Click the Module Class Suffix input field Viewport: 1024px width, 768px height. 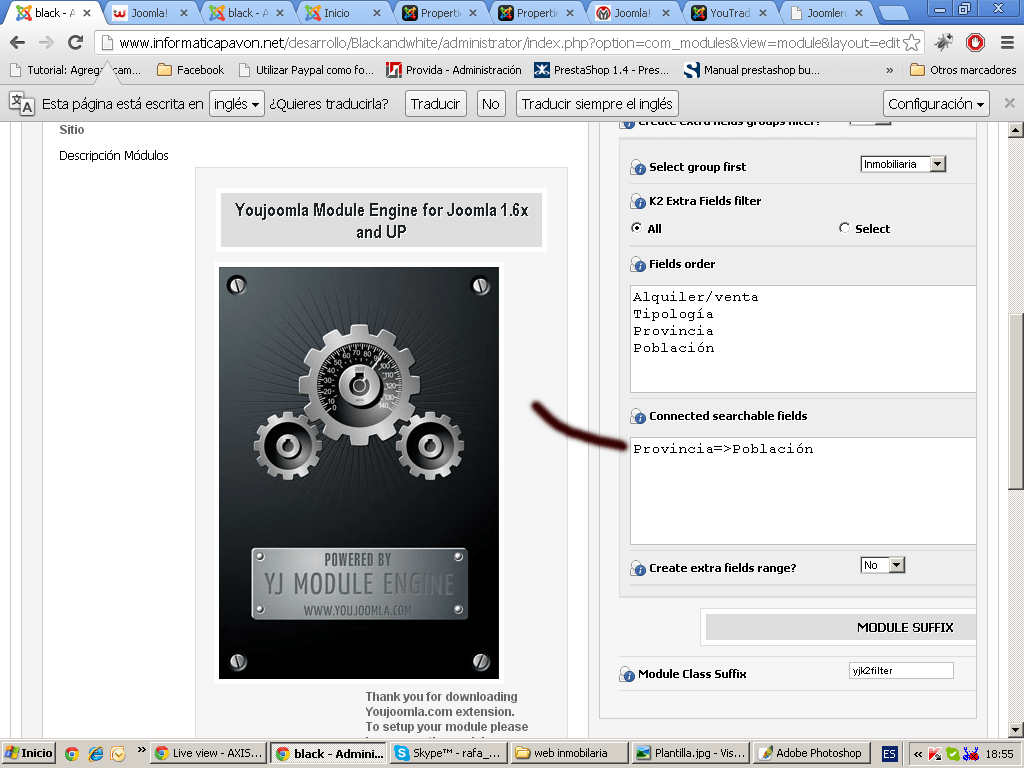(901, 671)
